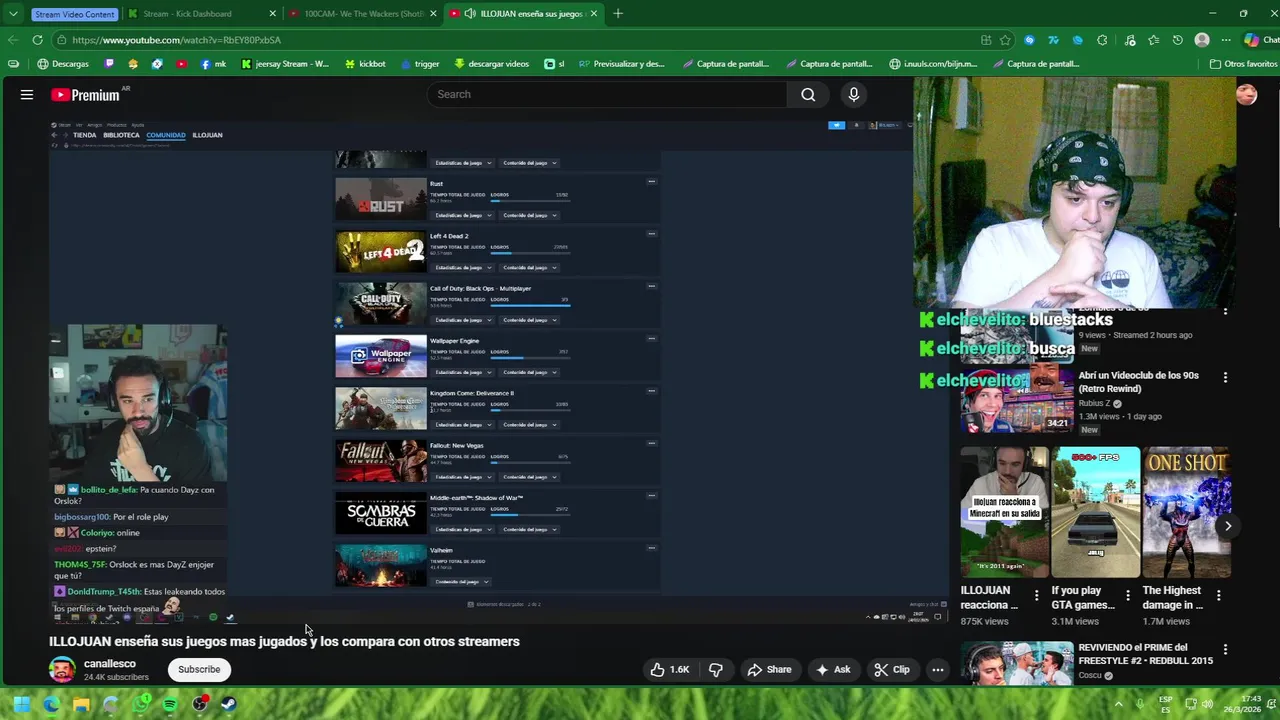The height and width of the screenshot is (720, 1280).
Task: Open the canallesco channel avatar
Action: 62,670
